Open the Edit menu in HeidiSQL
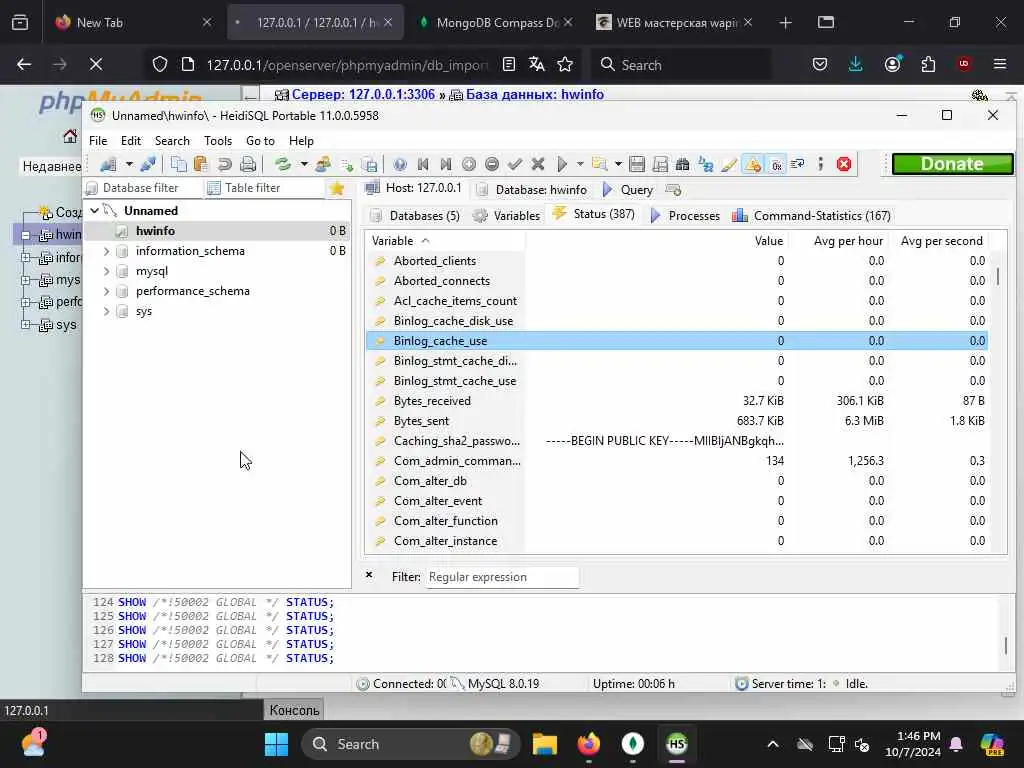 pos(131,140)
